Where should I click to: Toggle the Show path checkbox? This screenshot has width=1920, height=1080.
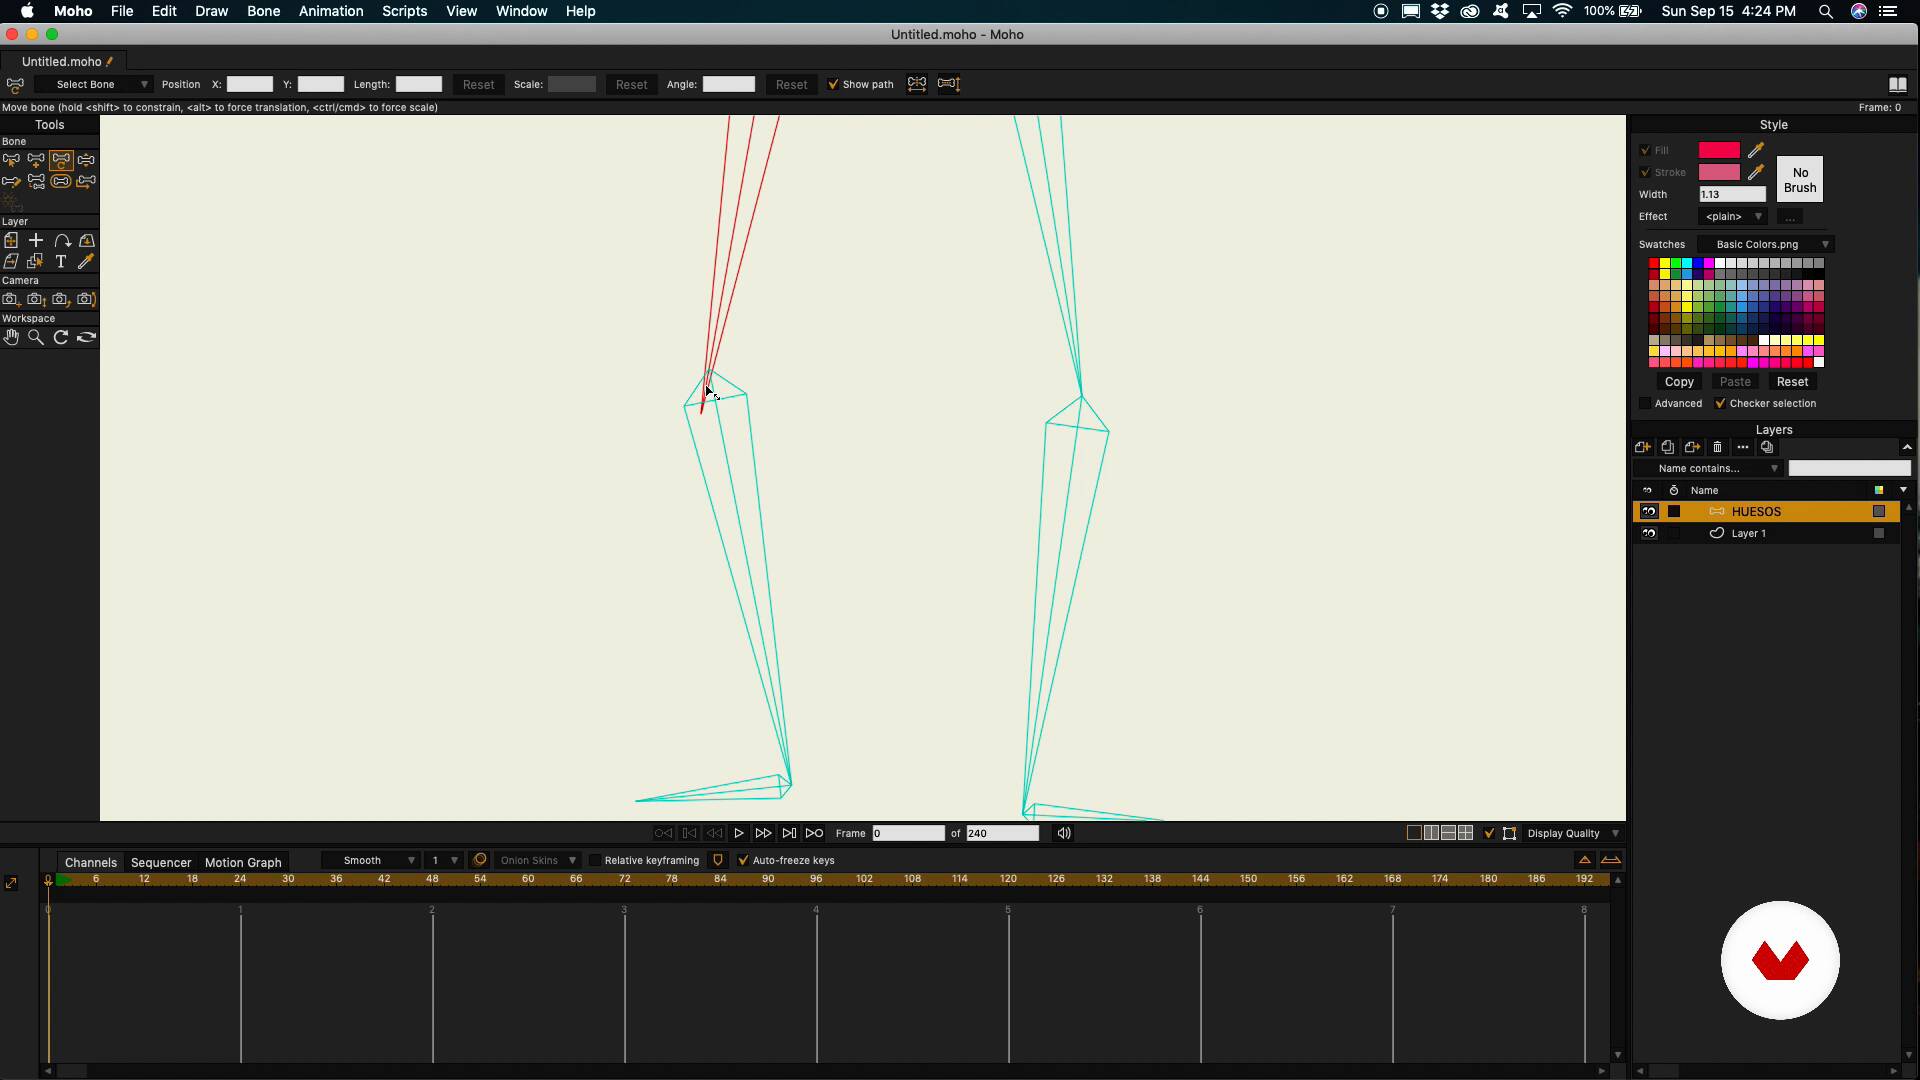(833, 85)
